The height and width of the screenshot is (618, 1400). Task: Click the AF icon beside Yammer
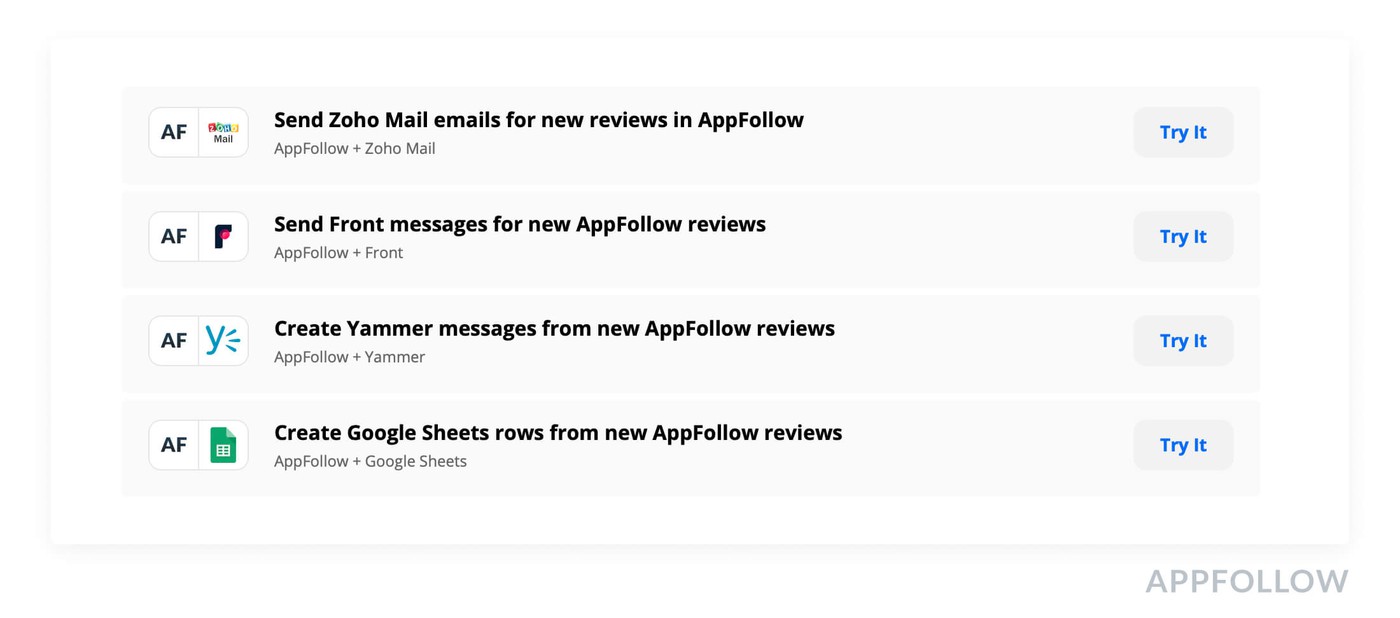[174, 341]
